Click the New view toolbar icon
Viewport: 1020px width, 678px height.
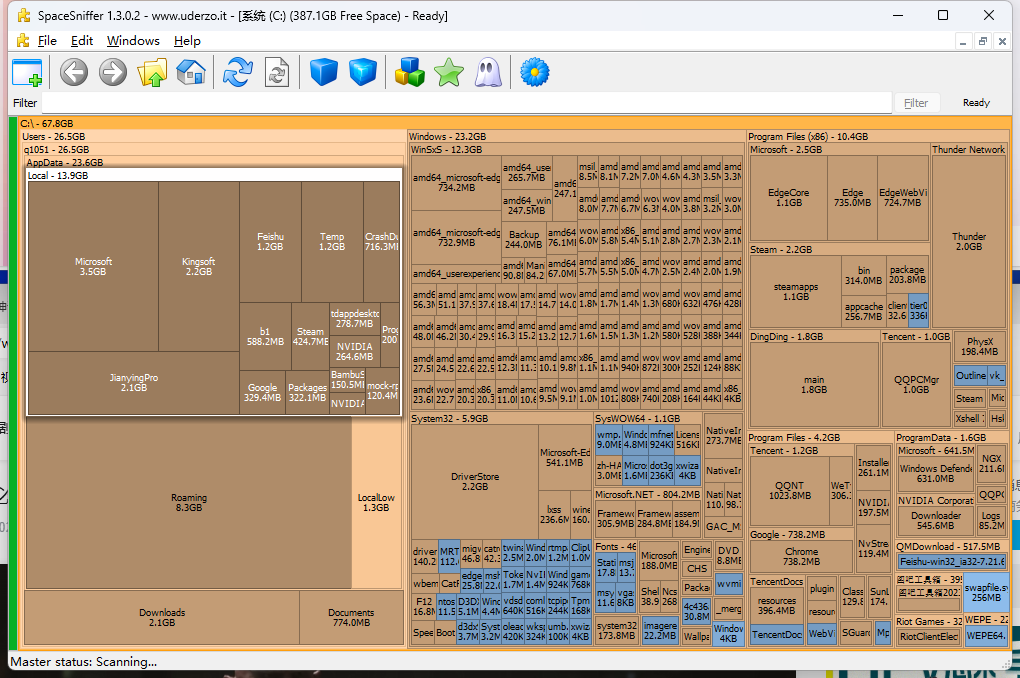[27, 72]
